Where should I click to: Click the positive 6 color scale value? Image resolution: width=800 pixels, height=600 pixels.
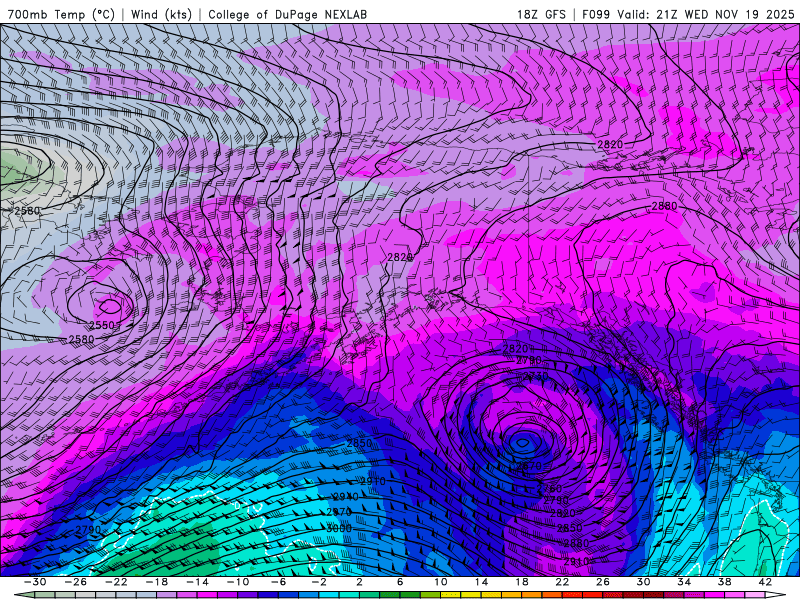400,582
